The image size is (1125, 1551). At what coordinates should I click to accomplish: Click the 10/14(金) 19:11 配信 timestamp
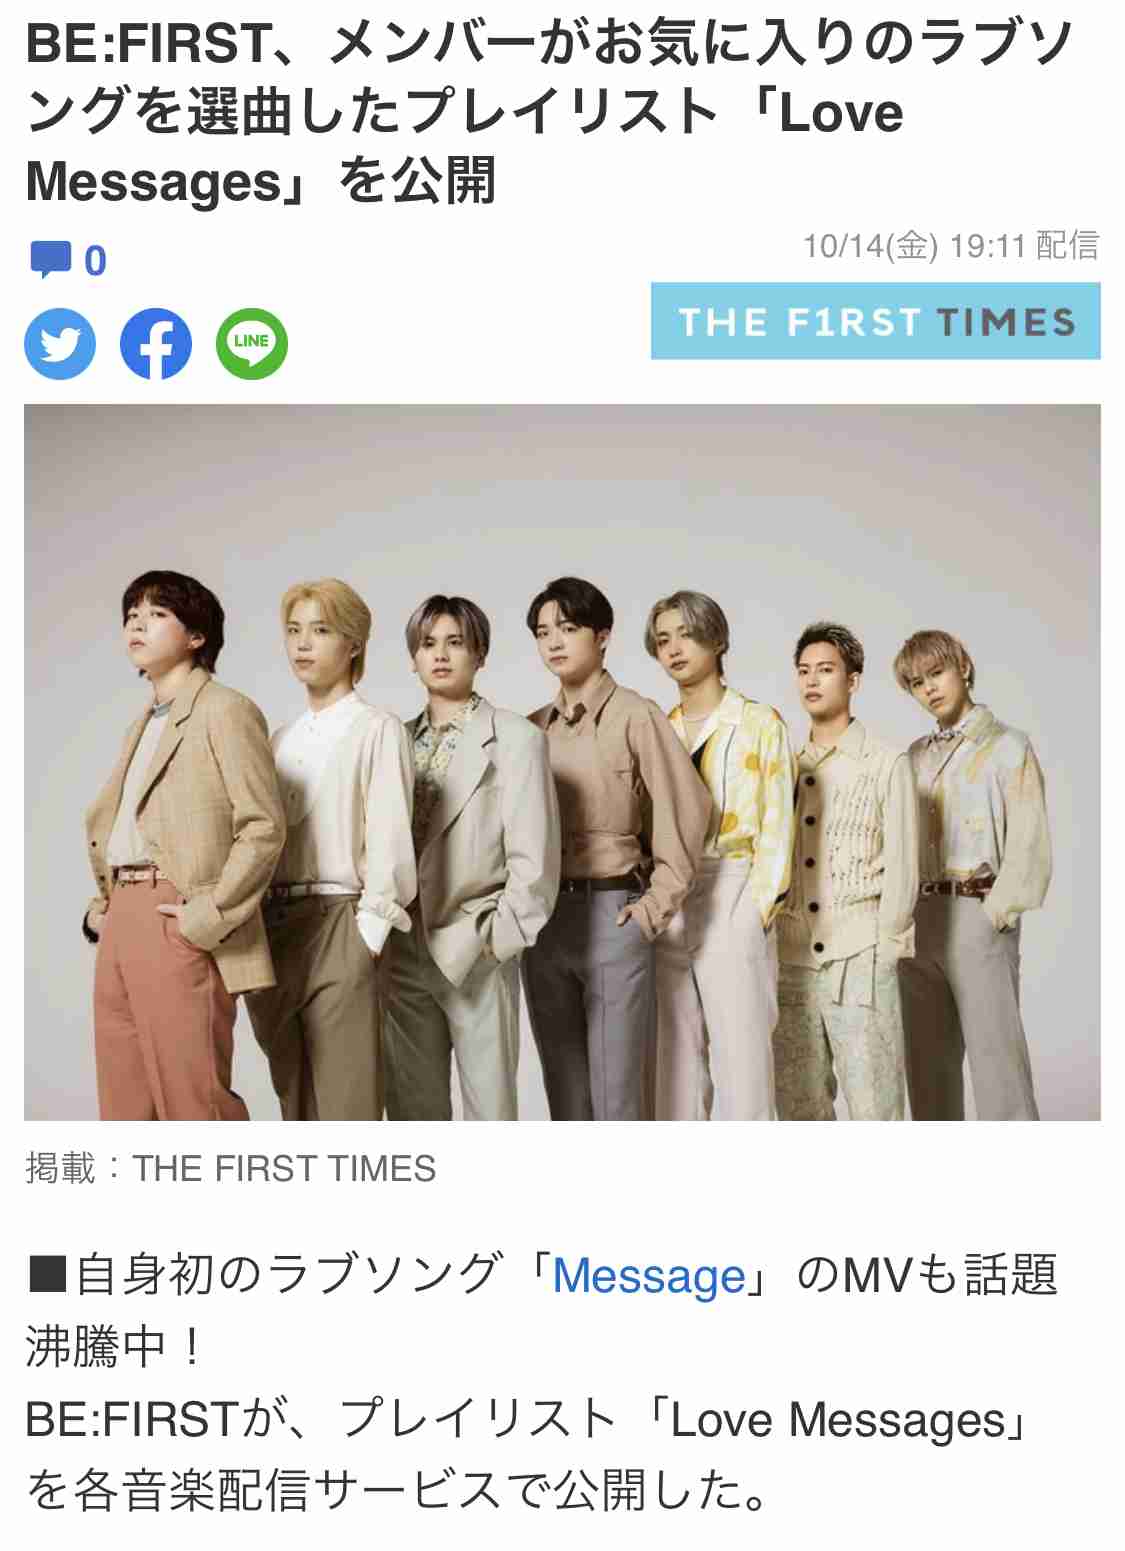click(x=951, y=245)
